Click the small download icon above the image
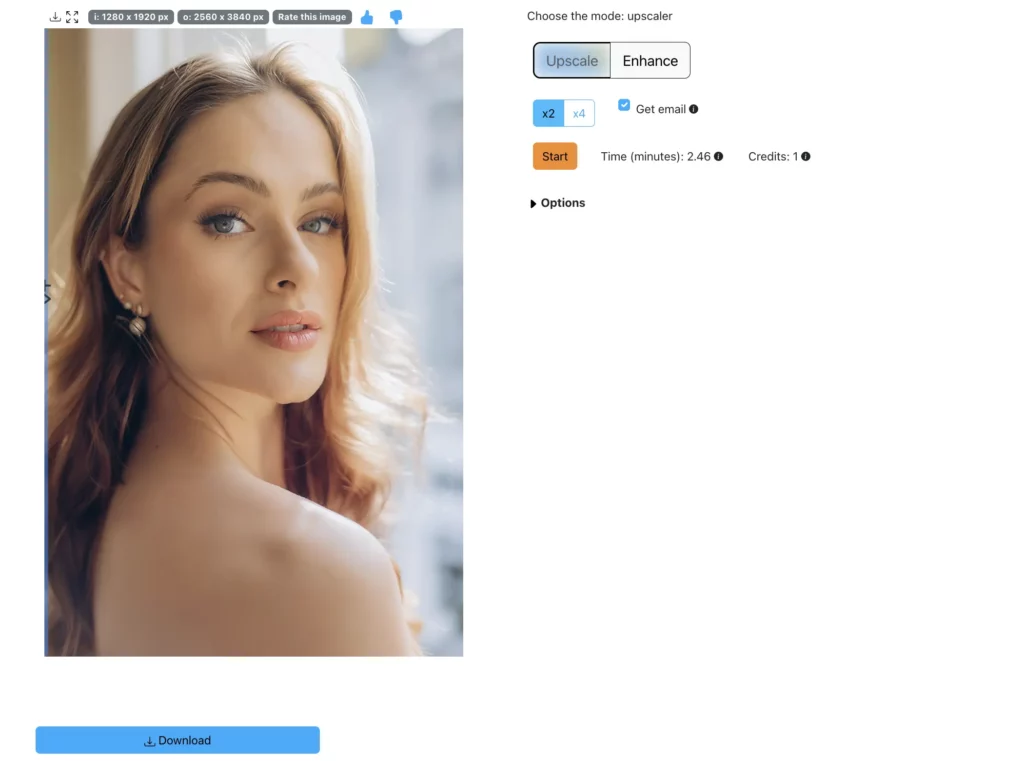This screenshot has width=1024, height=761. tap(55, 17)
